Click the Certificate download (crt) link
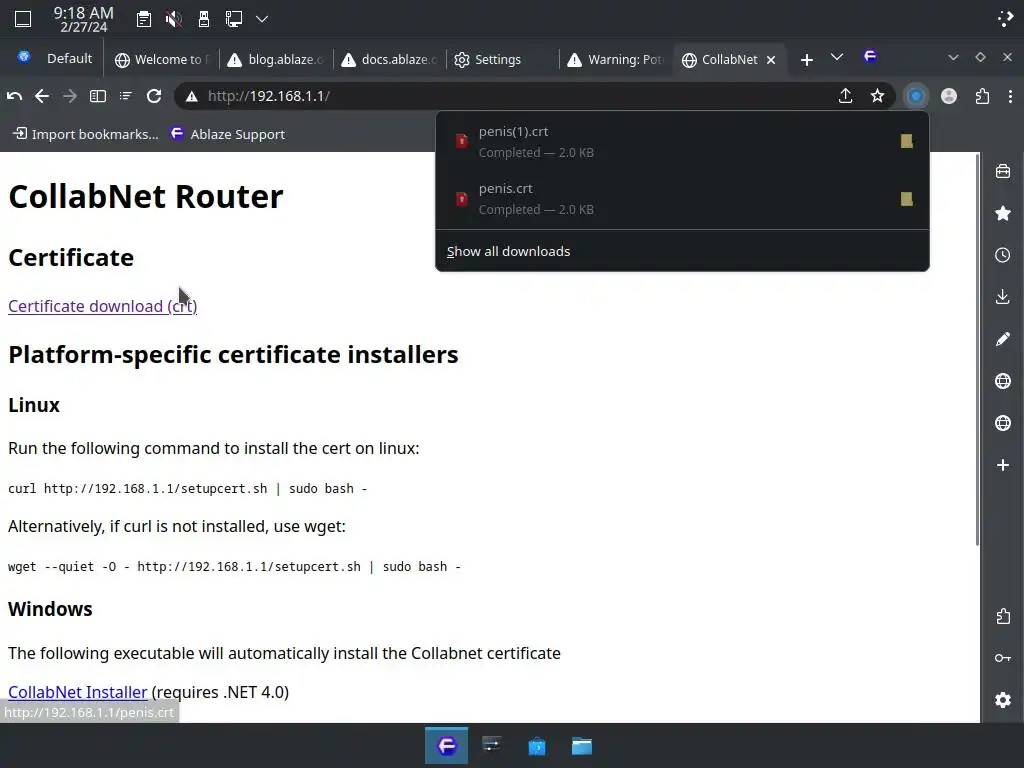1024x768 pixels. [103, 306]
